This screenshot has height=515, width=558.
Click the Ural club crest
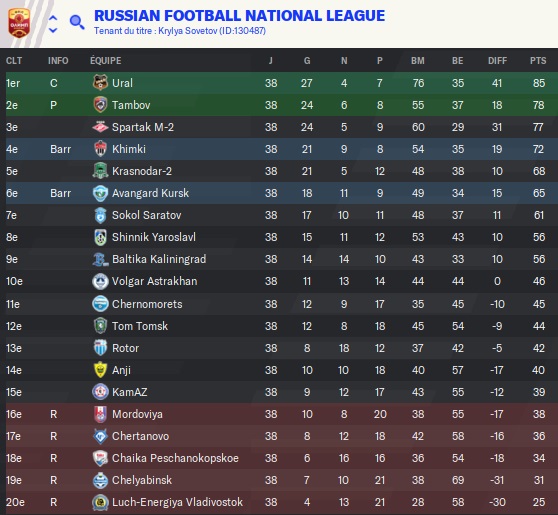100,83
